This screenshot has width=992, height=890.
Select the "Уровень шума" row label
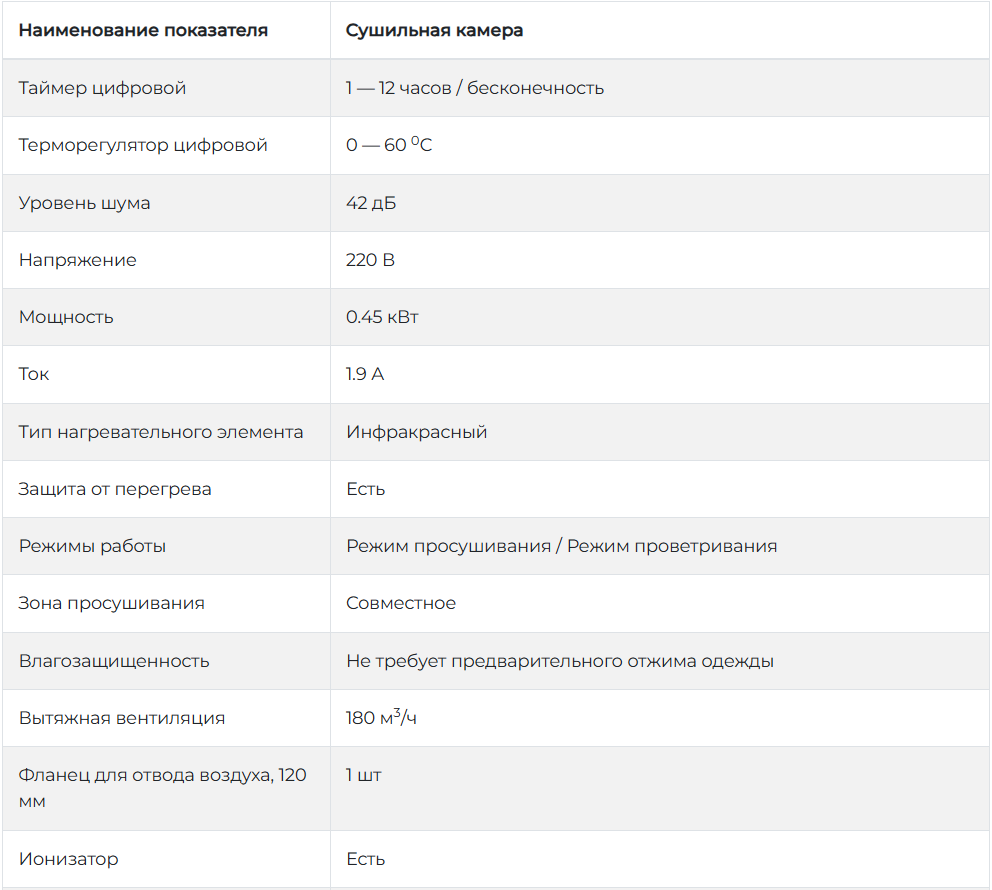click(x=84, y=203)
